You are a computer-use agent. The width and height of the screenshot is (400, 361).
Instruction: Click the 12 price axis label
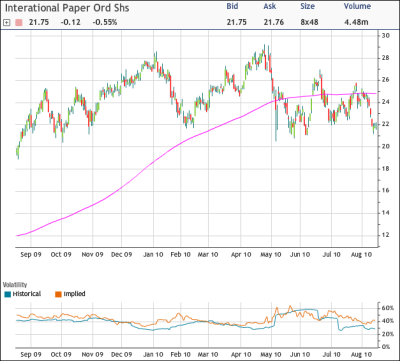click(385, 235)
